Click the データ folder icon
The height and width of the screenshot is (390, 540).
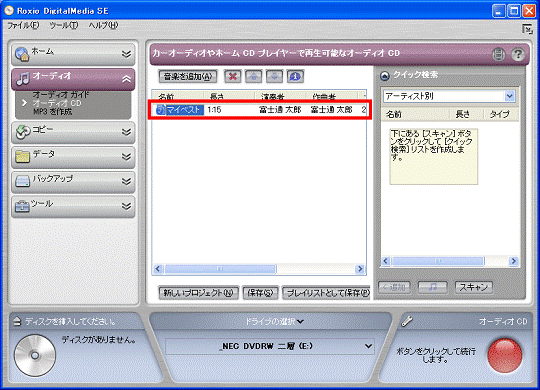pos(23,156)
